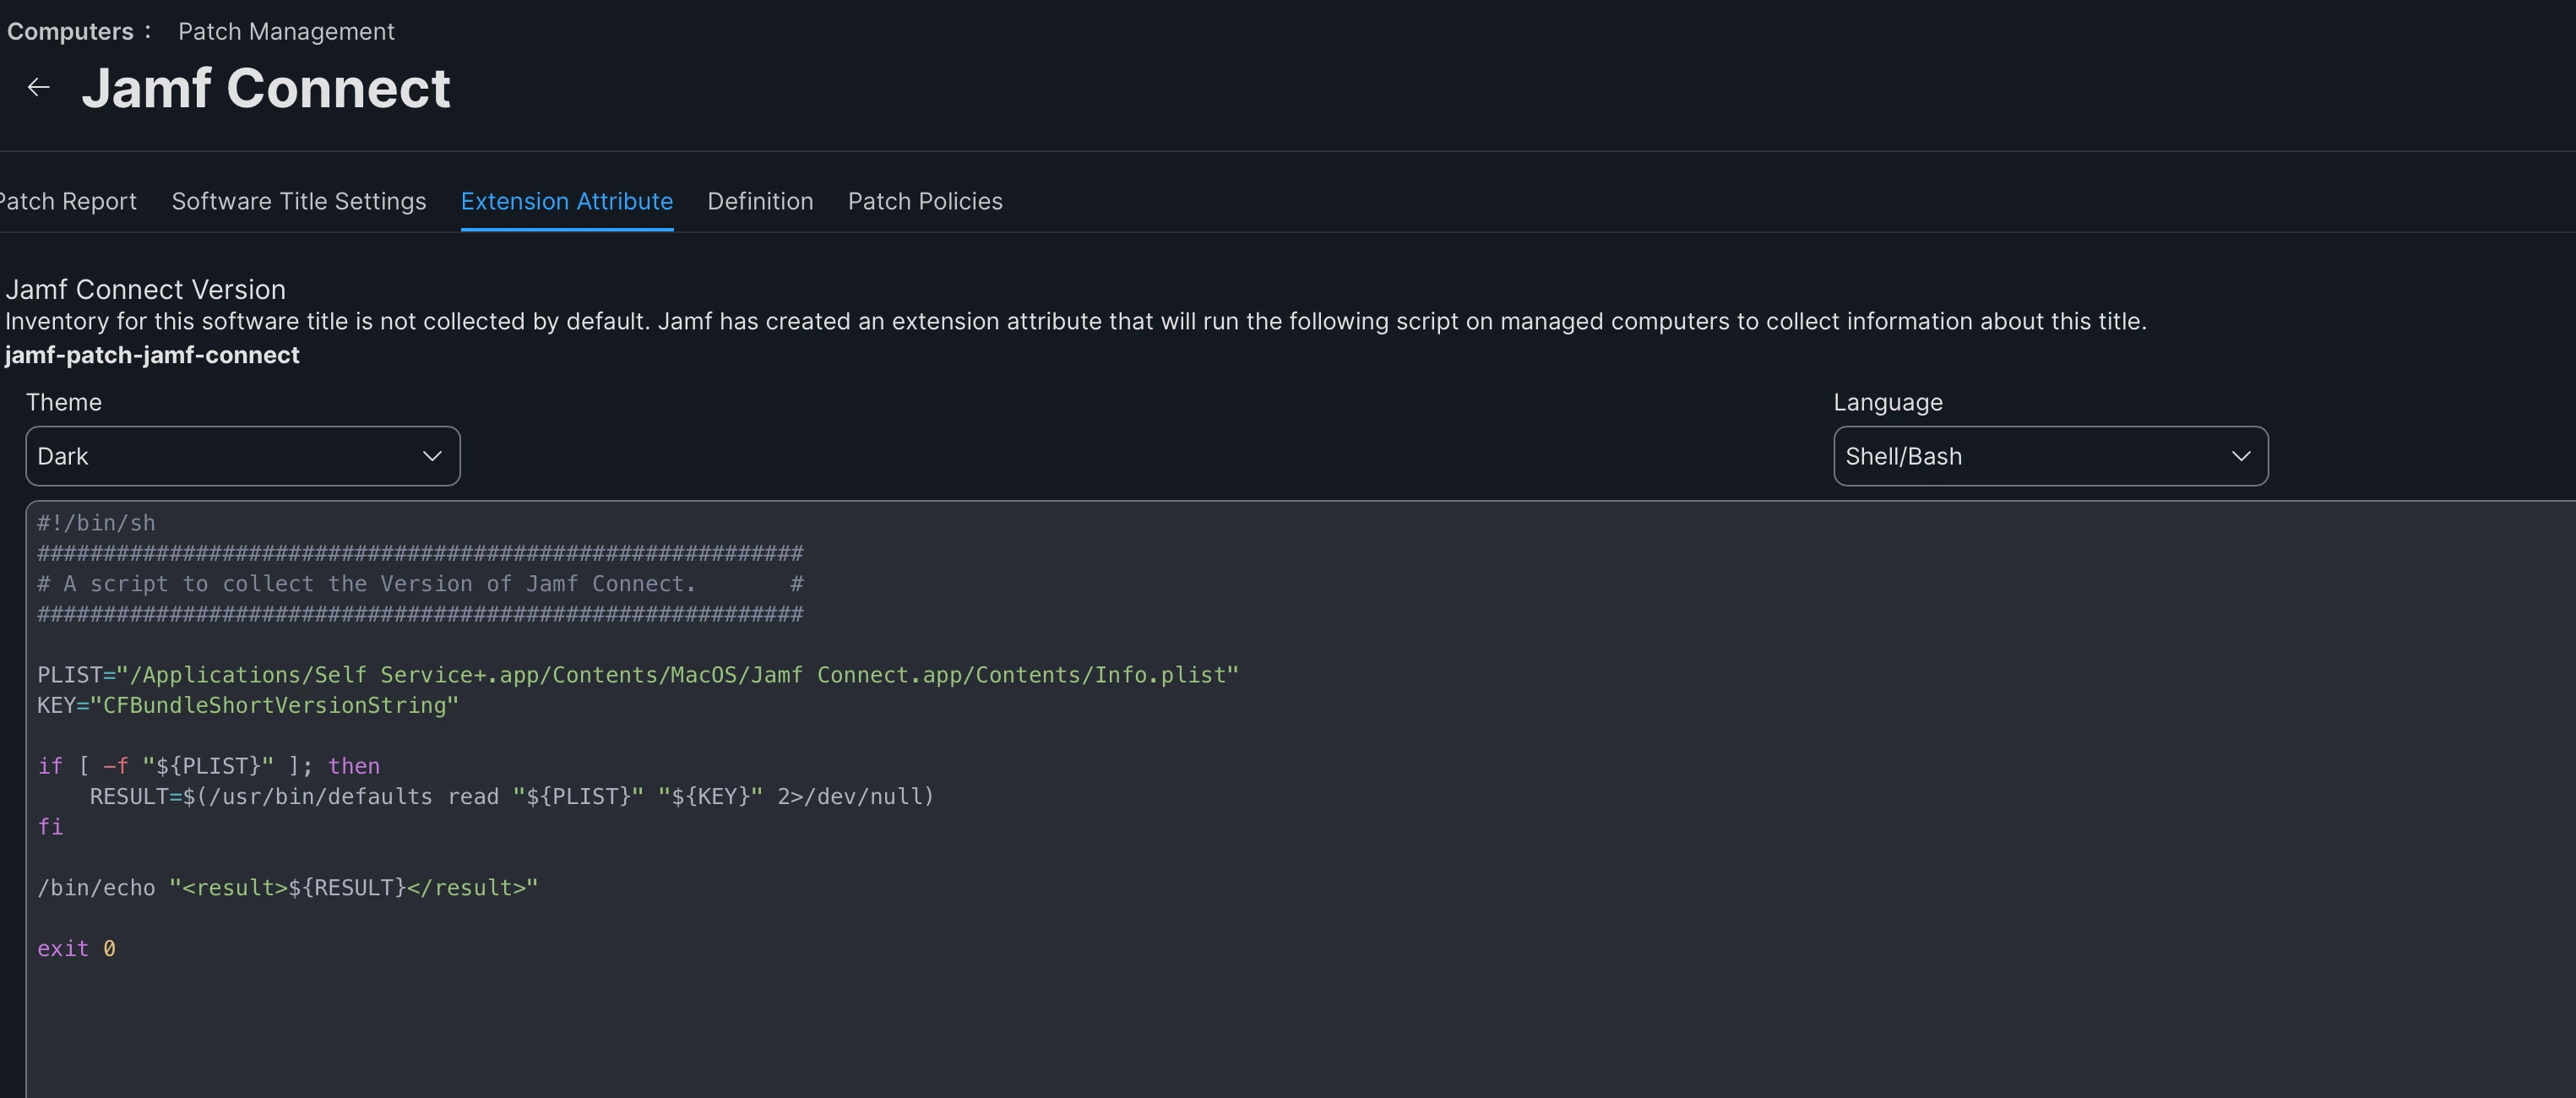
Task: Select the Extension Attribute tab
Action: (566, 201)
